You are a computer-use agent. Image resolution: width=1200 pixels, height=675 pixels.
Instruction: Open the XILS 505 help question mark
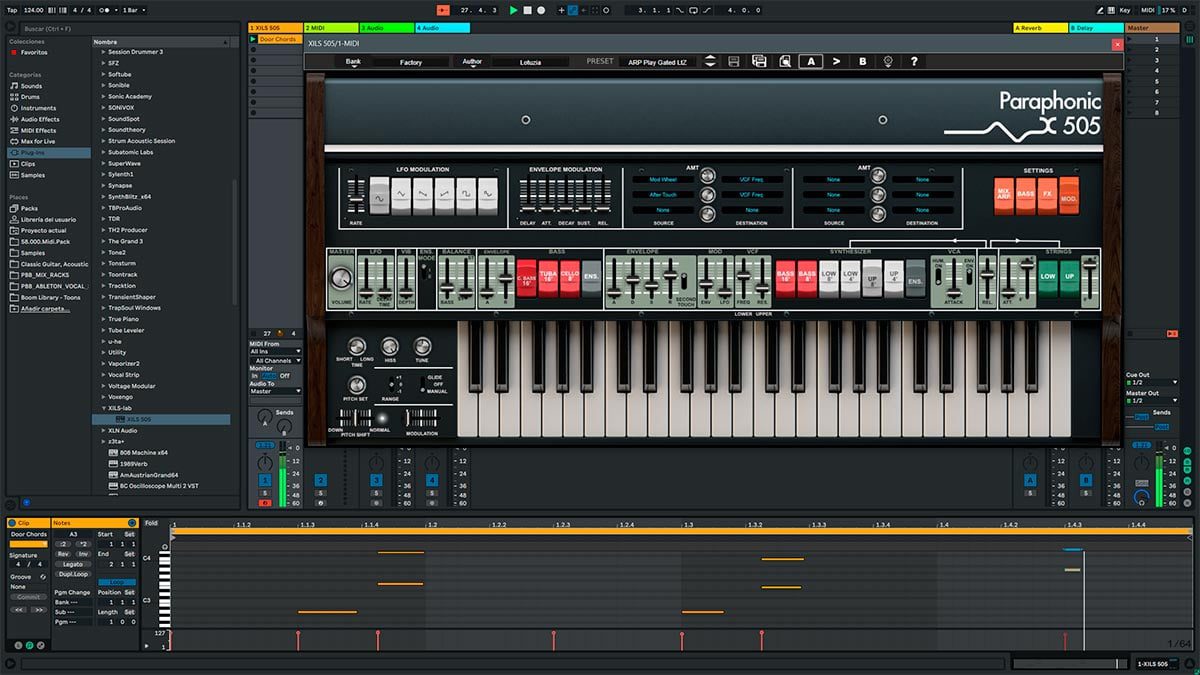click(914, 61)
